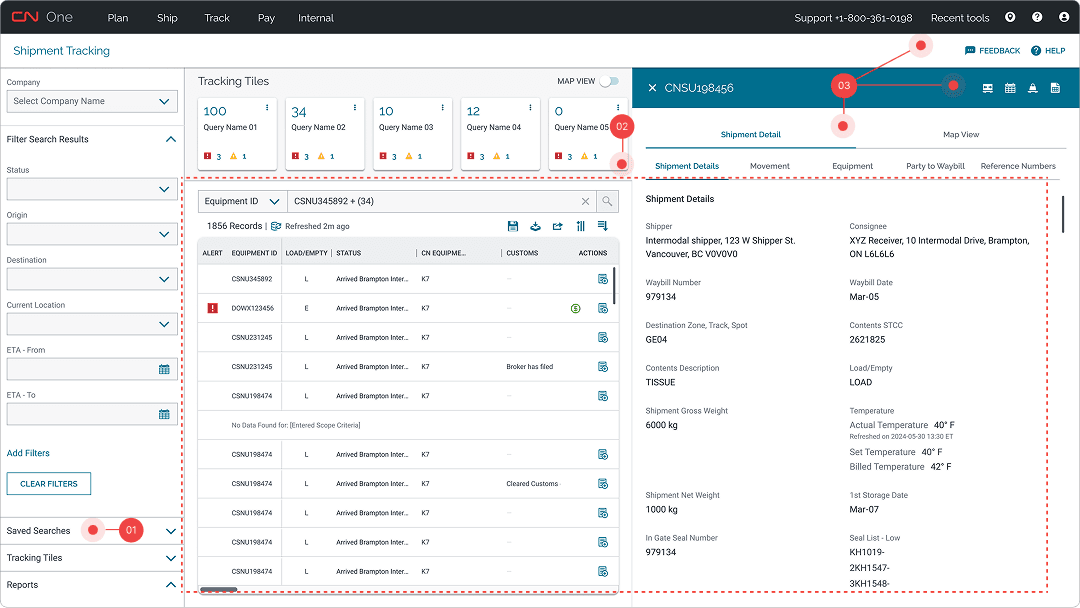Open the Status filter dropdown
The width and height of the screenshot is (1080, 608).
(x=92, y=189)
